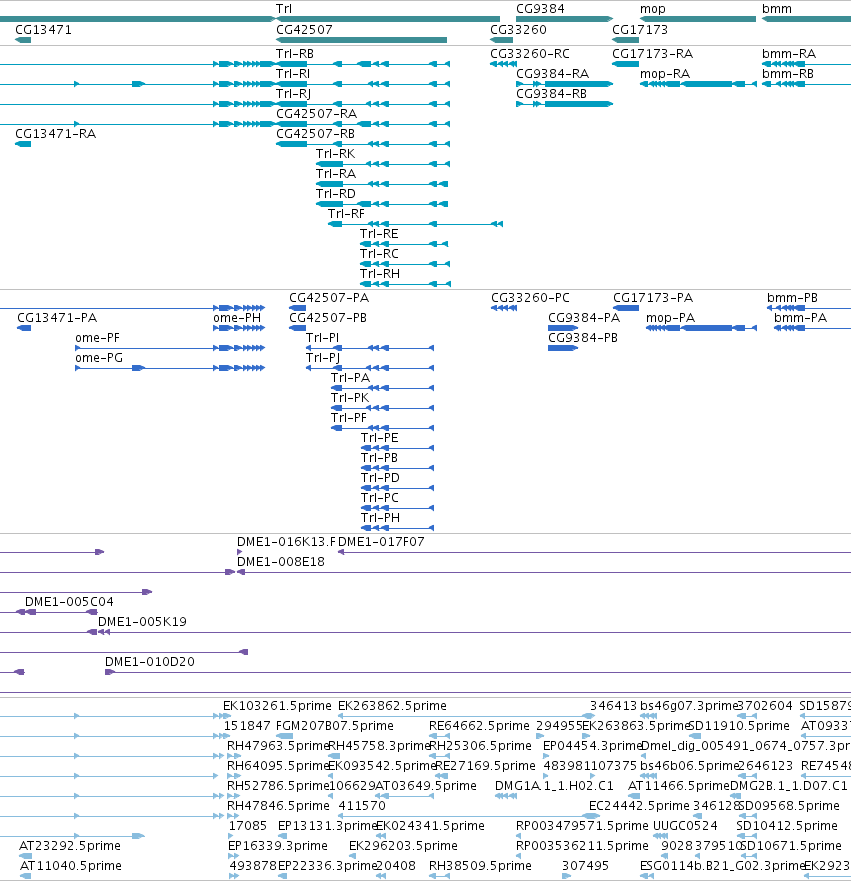Click the DME1-005C04 clone label
This screenshot has height=881, width=851.
pos(69,602)
